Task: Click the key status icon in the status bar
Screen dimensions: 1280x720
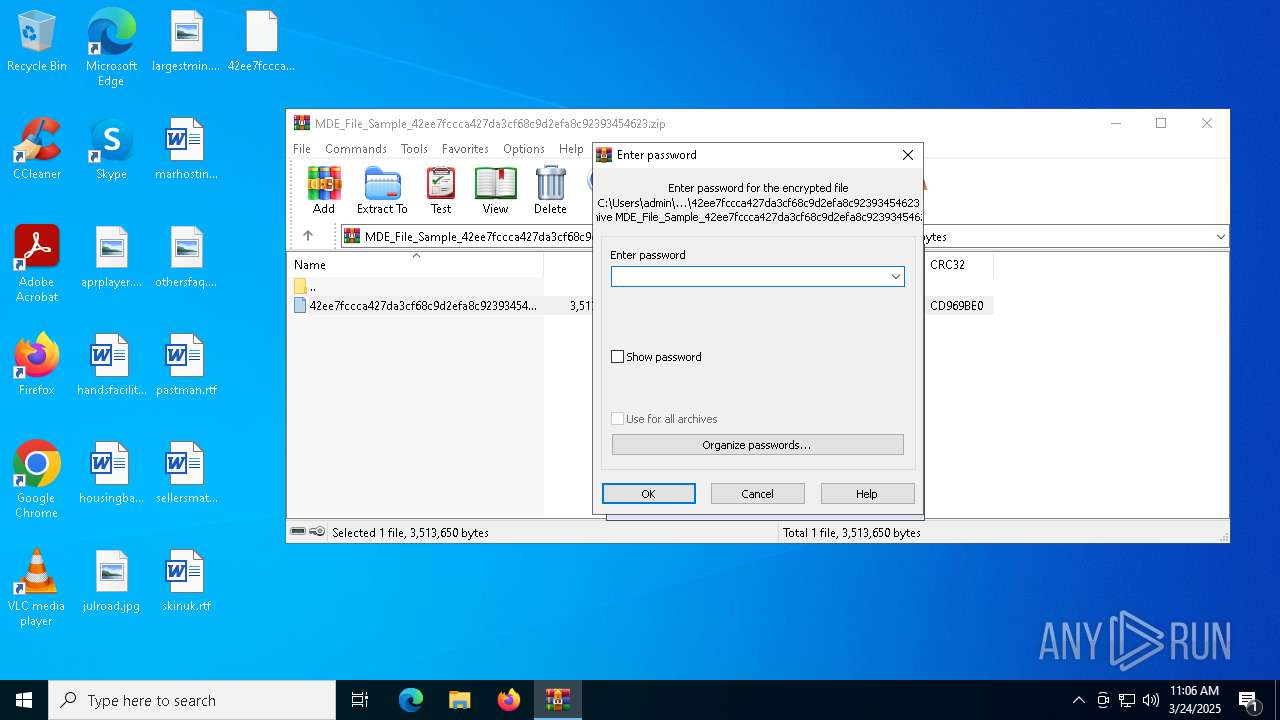Action: pyautogui.click(x=317, y=532)
